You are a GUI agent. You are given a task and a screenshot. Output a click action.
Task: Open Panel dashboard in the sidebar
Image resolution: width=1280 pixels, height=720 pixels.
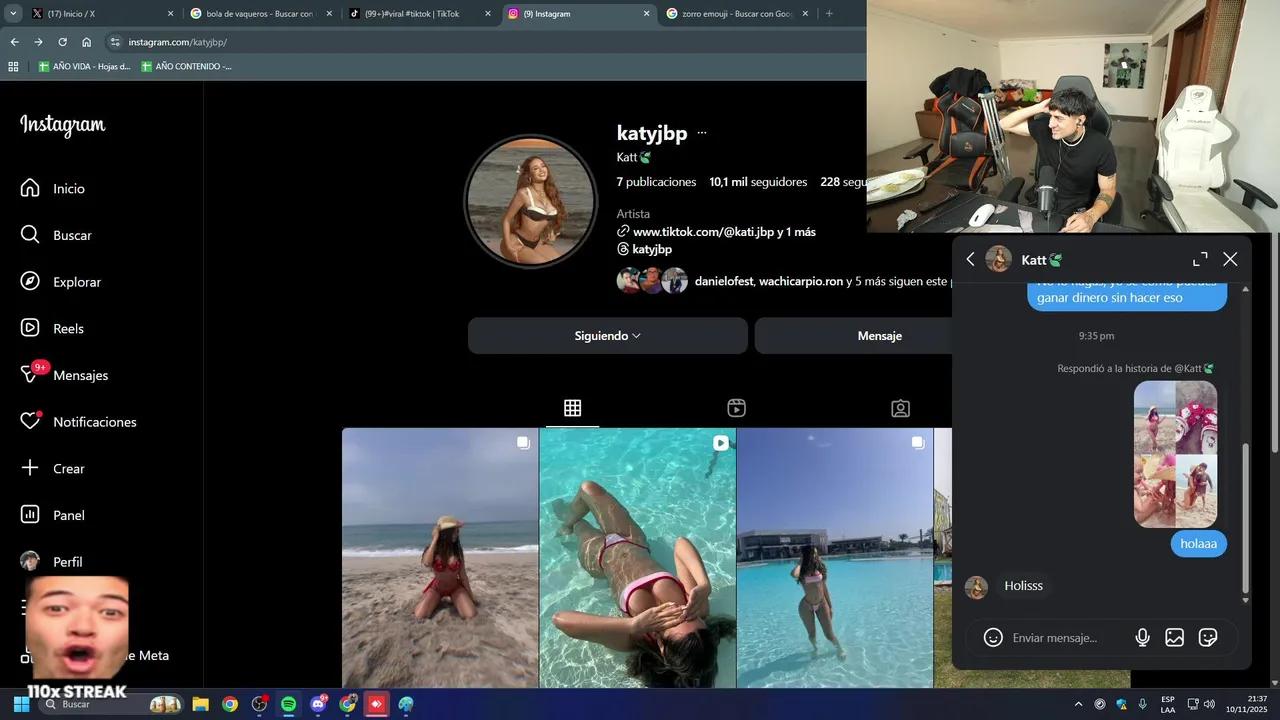click(53, 515)
